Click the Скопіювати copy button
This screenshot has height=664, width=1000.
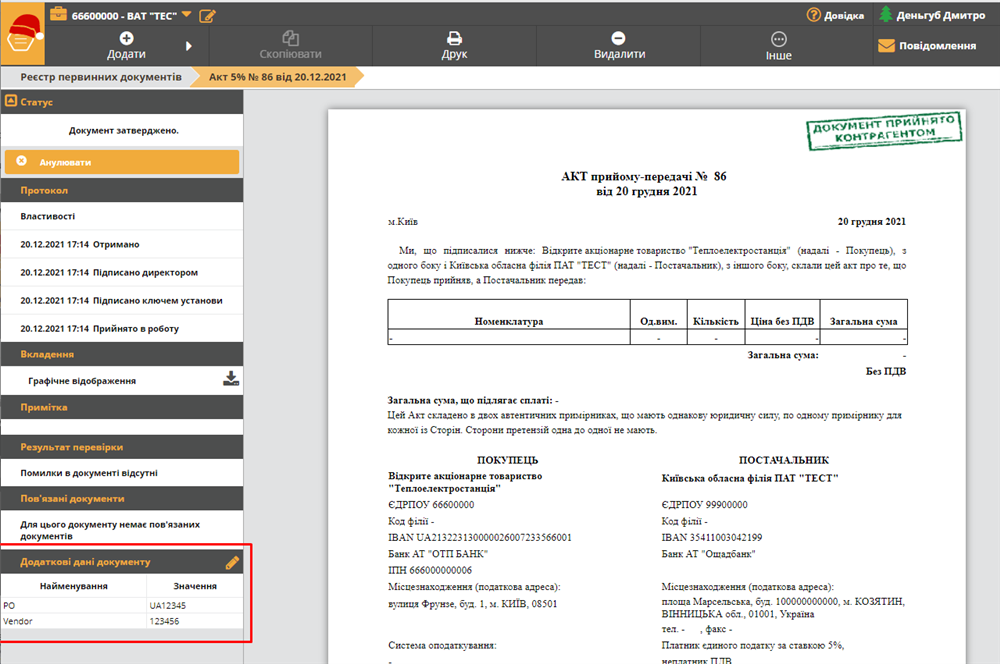coord(290,46)
